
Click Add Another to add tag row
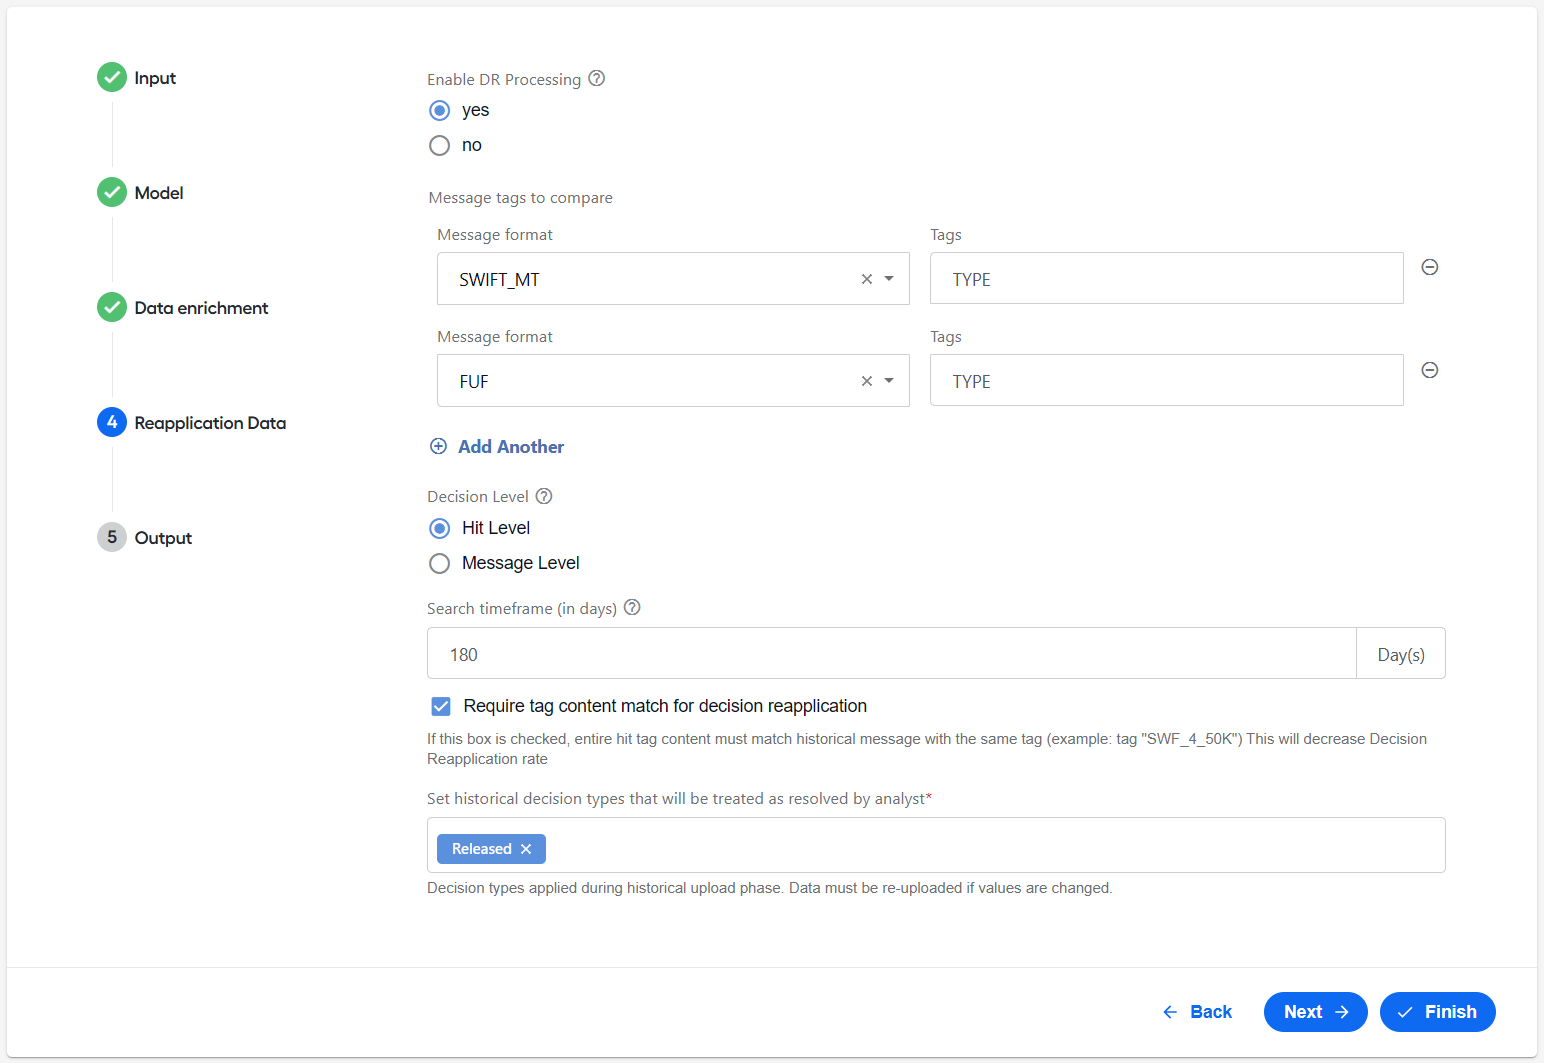pyautogui.click(x=497, y=447)
